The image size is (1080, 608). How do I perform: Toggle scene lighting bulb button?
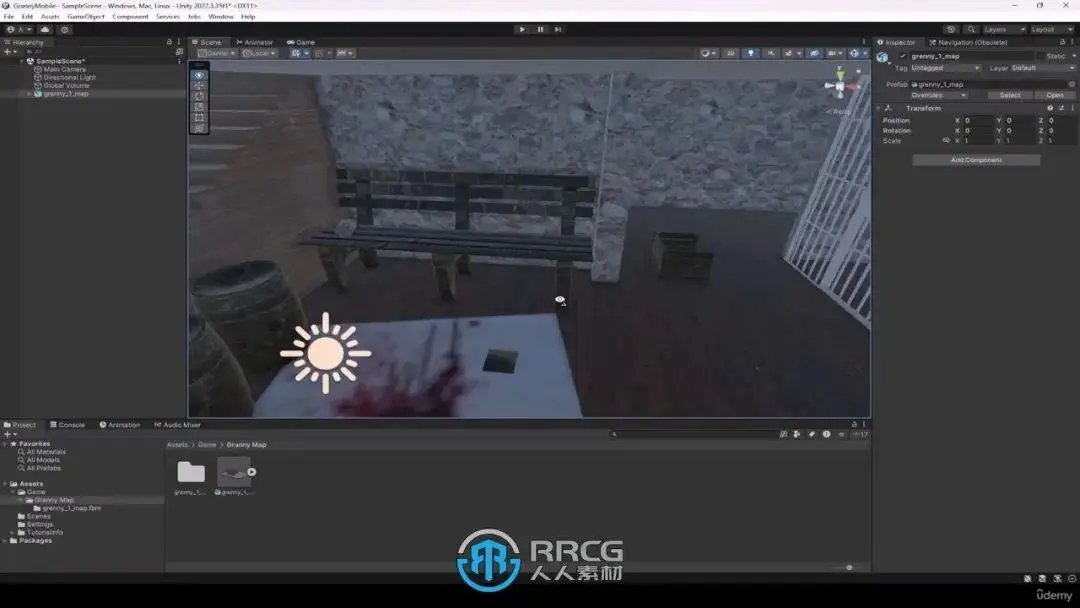[751, 53]
